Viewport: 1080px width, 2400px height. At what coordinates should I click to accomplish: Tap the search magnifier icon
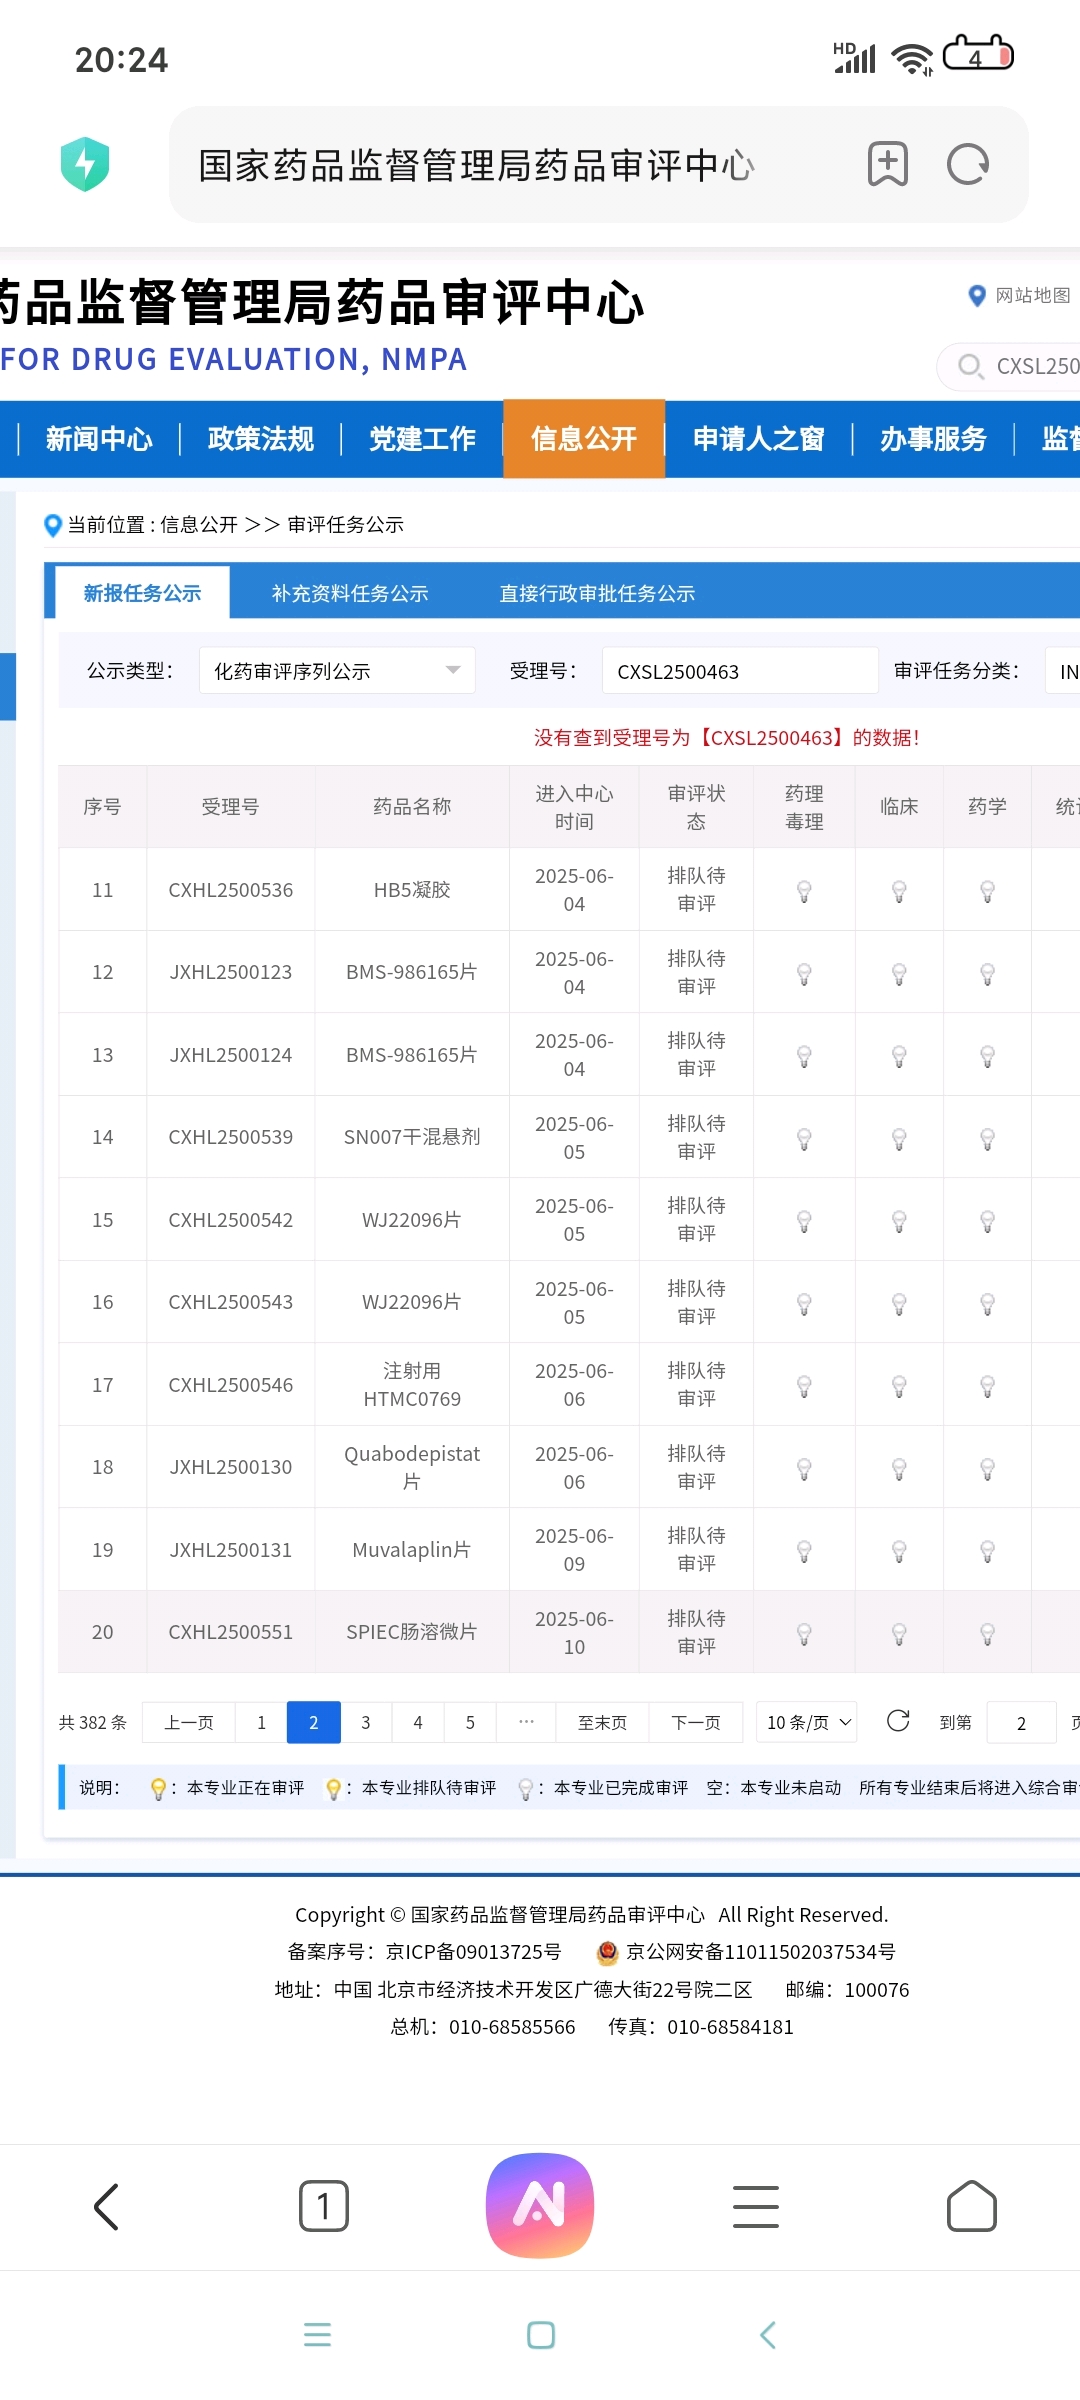click(970, 366)
